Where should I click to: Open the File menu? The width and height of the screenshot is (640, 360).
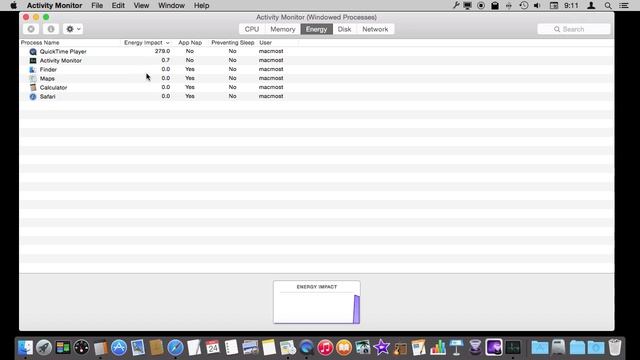[x=97, y=5]
